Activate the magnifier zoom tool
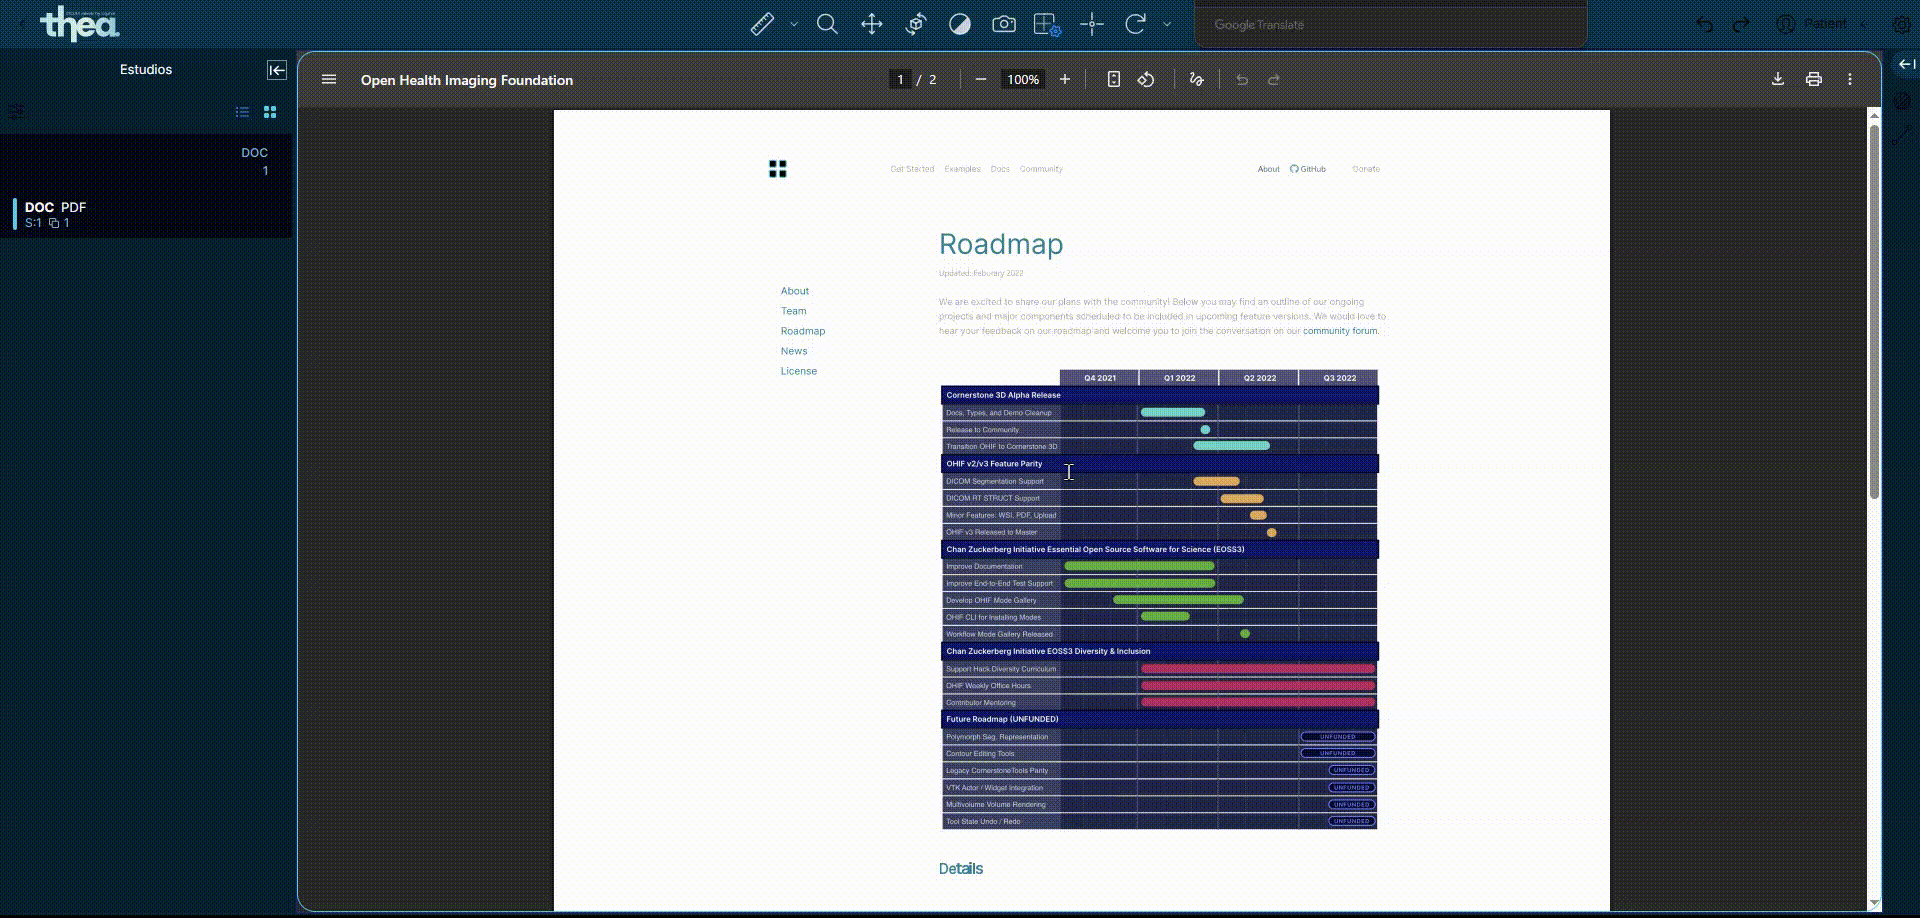 pyautogui.click(x=827, y=24)
